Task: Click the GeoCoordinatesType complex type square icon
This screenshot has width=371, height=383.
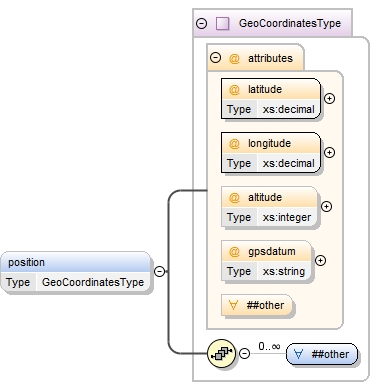Action: click(222, 24)
